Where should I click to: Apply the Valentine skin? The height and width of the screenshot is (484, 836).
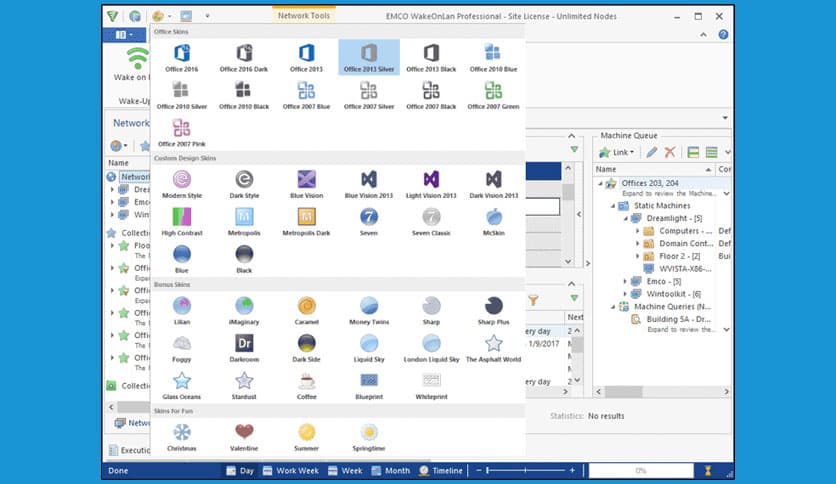point(244,437)
